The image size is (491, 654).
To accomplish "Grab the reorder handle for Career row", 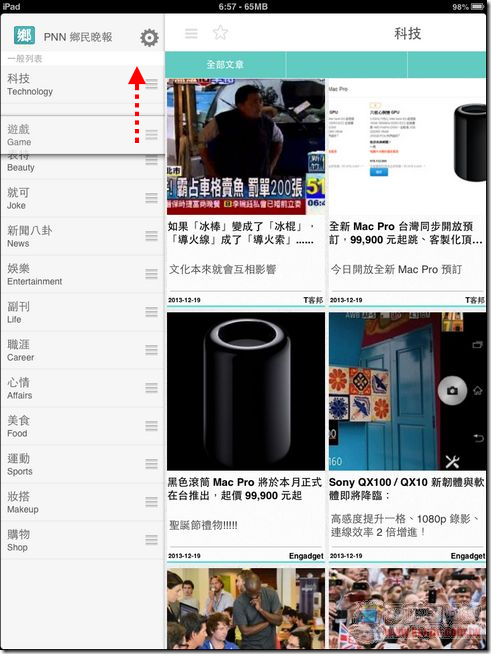I will [x=152, y=350].
